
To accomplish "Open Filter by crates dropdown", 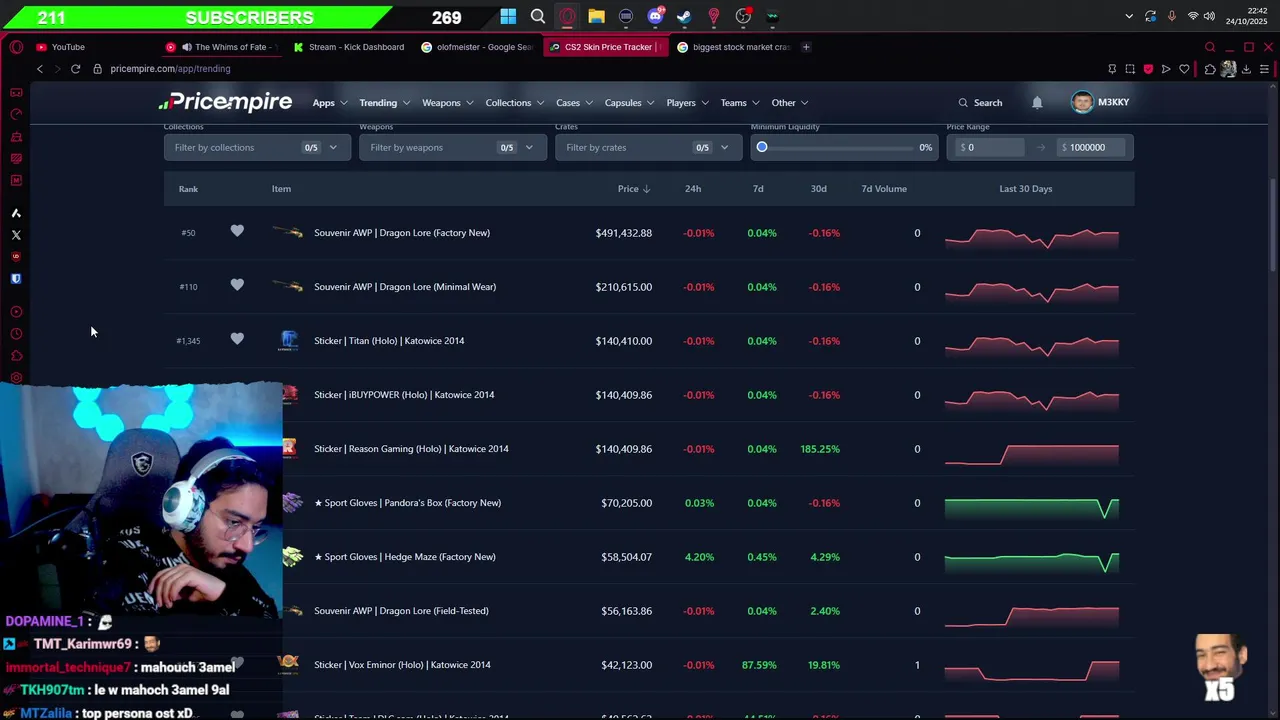I will point(648,147).
